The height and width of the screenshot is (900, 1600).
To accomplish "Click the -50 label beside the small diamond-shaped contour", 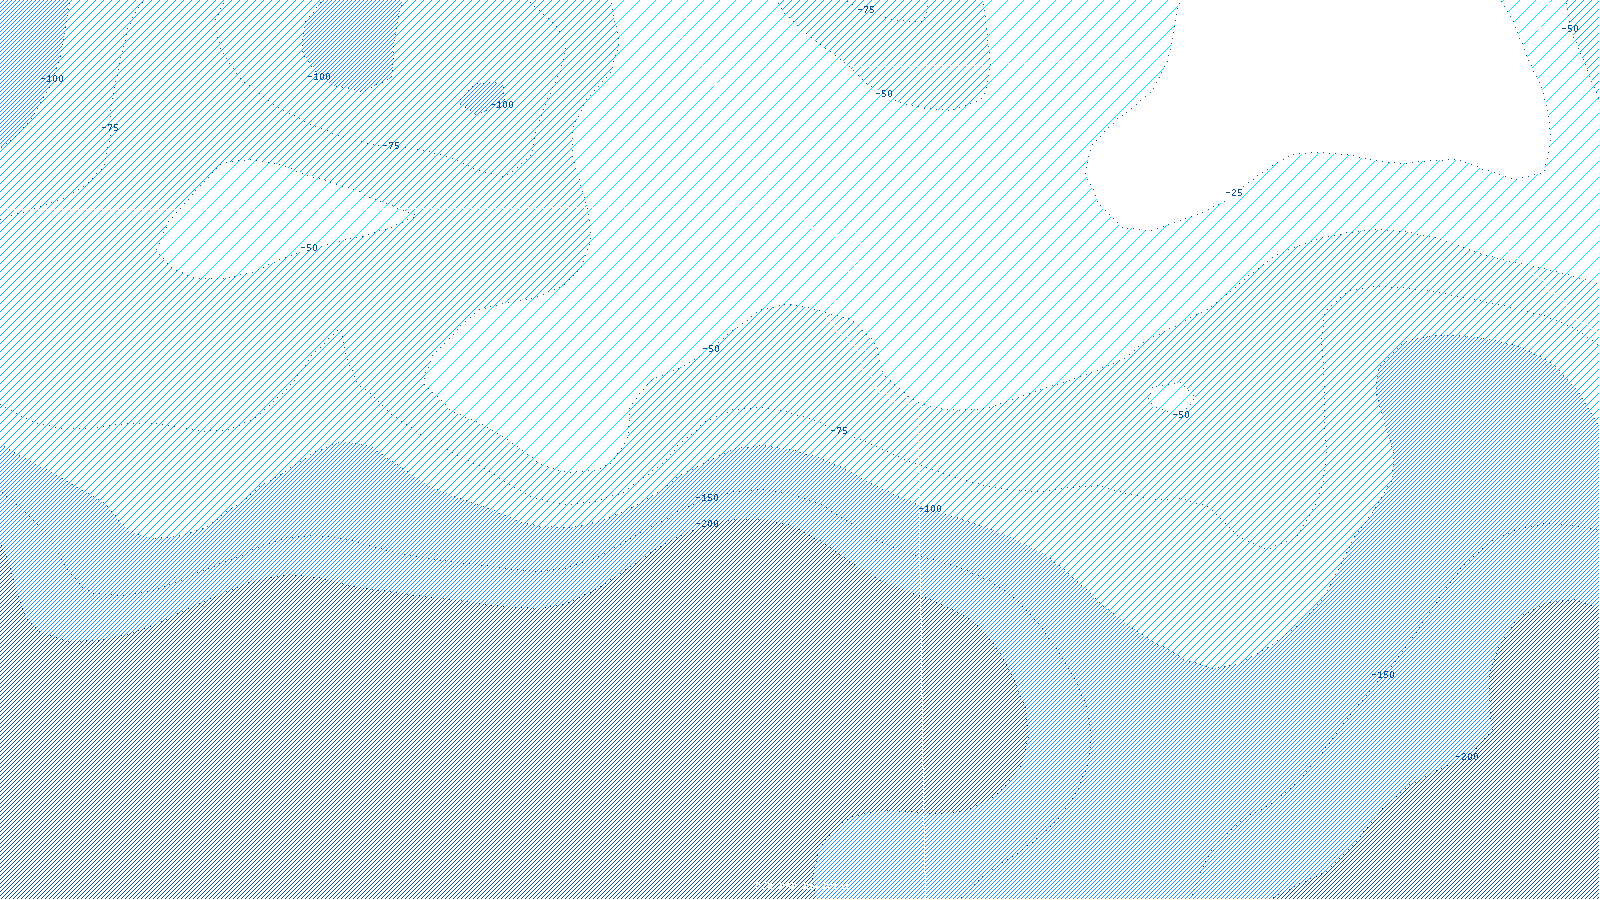I will coord(1181,415).
